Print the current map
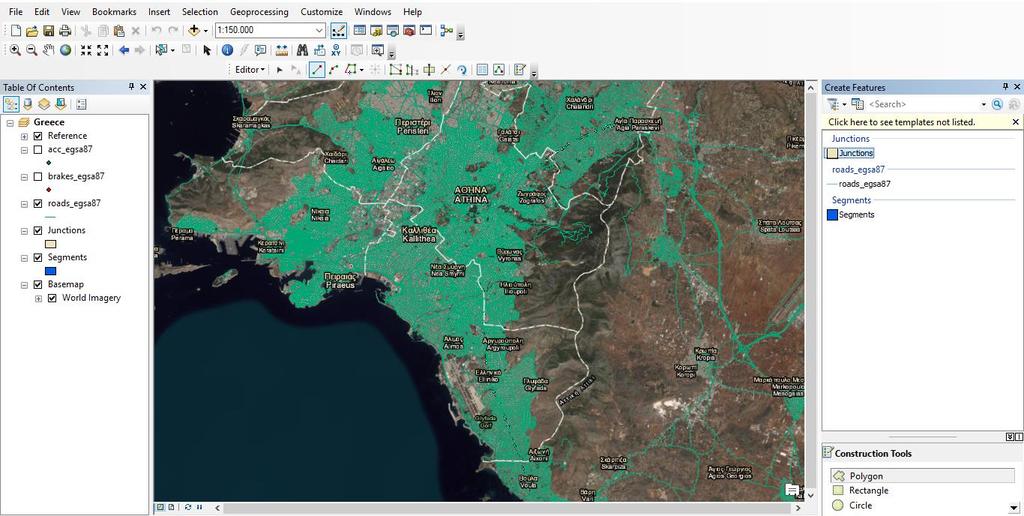 pyautogui.click(x=65, y=31)
